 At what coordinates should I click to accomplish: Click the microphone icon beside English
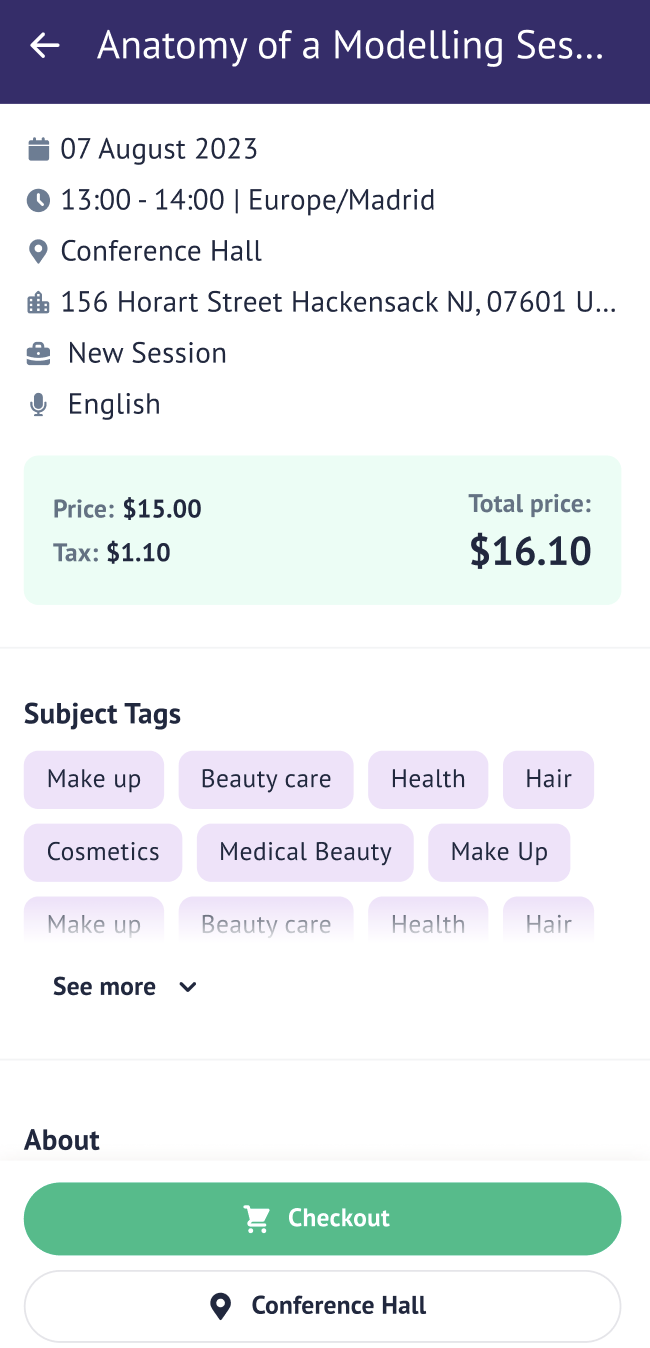(38, 405)
